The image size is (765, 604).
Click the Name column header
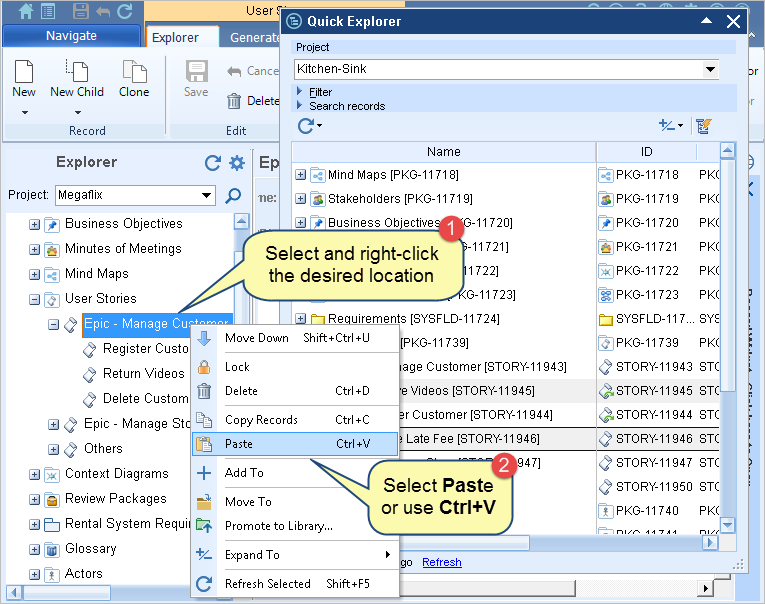[443, 152]
